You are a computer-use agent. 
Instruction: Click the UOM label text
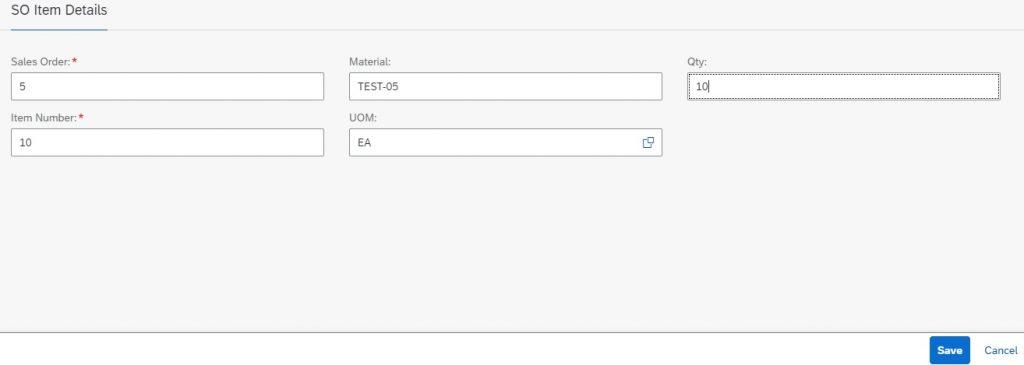[362, 118]
